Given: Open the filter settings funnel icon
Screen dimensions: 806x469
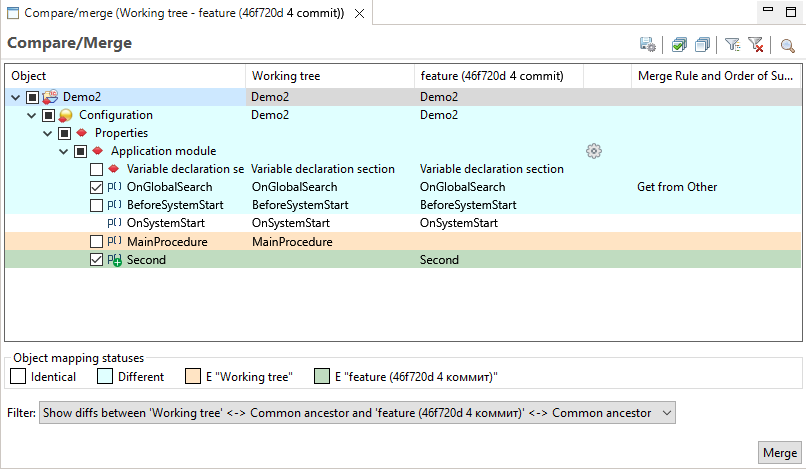Looking at the screenshot, I should pyautogui.click(x=732, y=45).
